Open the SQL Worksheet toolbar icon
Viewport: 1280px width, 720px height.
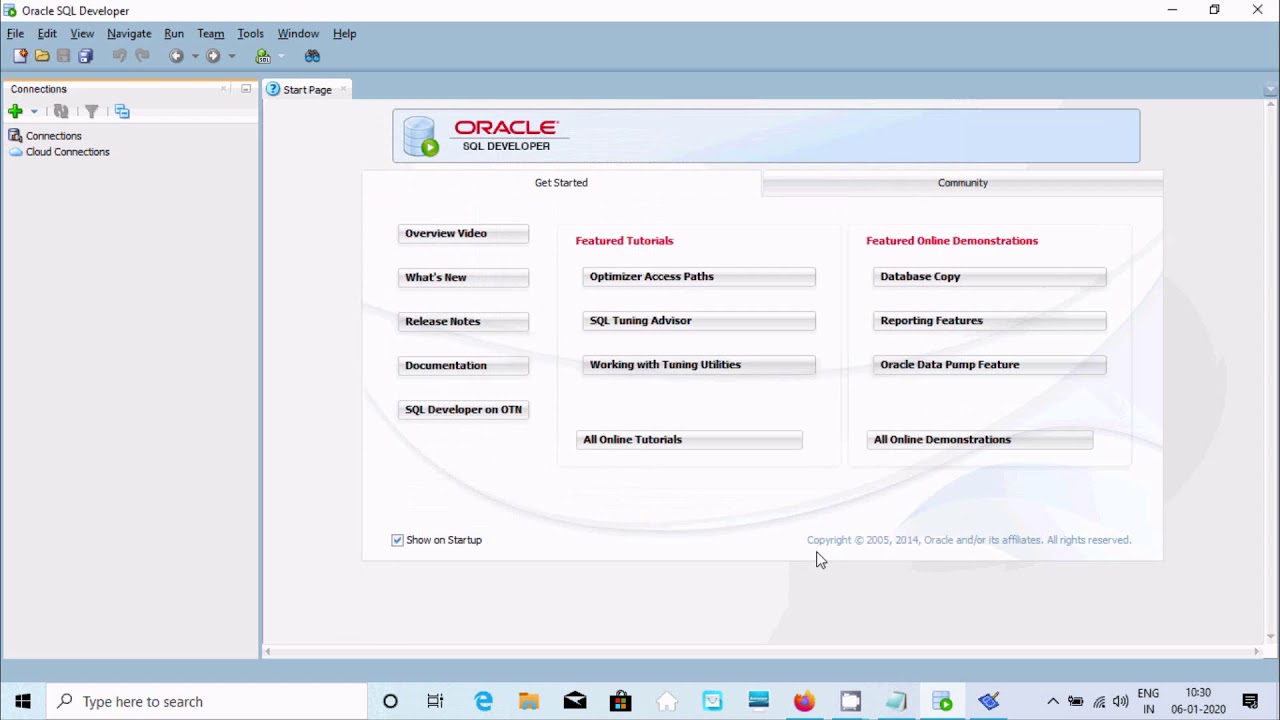(x=263, y=56)
